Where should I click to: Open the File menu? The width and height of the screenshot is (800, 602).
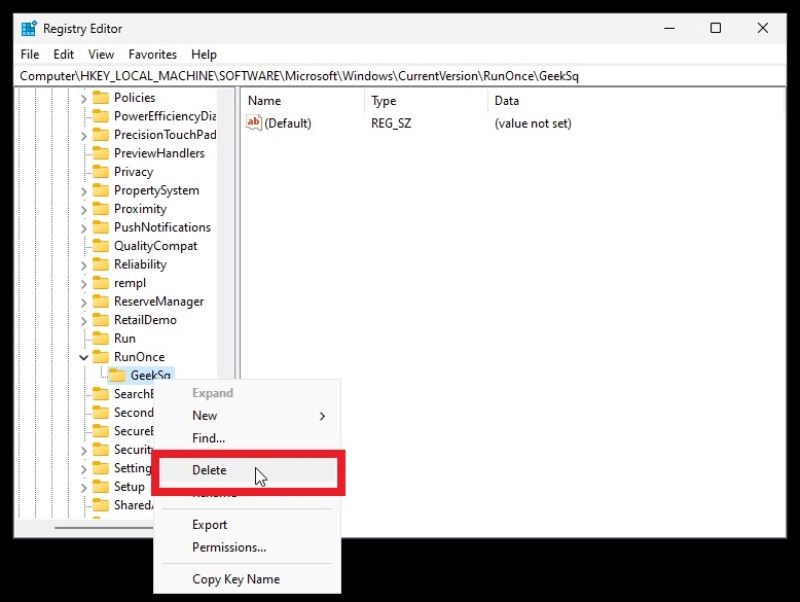click(30, 54)
